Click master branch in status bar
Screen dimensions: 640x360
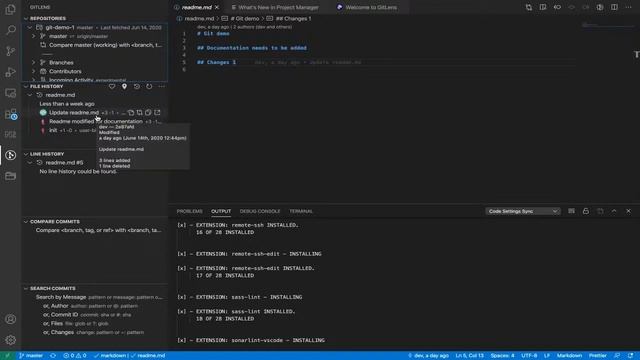coord(31,356)
